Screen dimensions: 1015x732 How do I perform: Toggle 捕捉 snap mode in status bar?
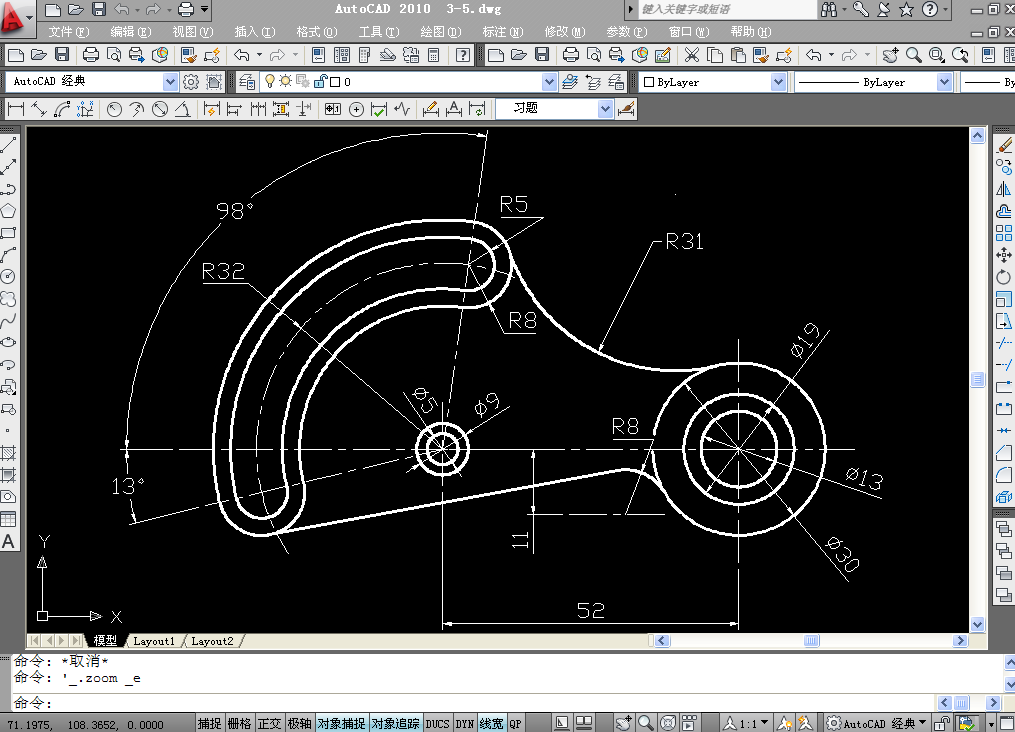coord(209,724)
